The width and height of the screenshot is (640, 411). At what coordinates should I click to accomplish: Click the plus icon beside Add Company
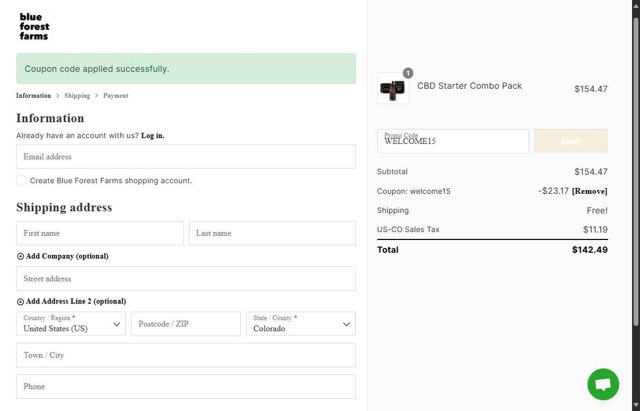[x=20, y=256]
